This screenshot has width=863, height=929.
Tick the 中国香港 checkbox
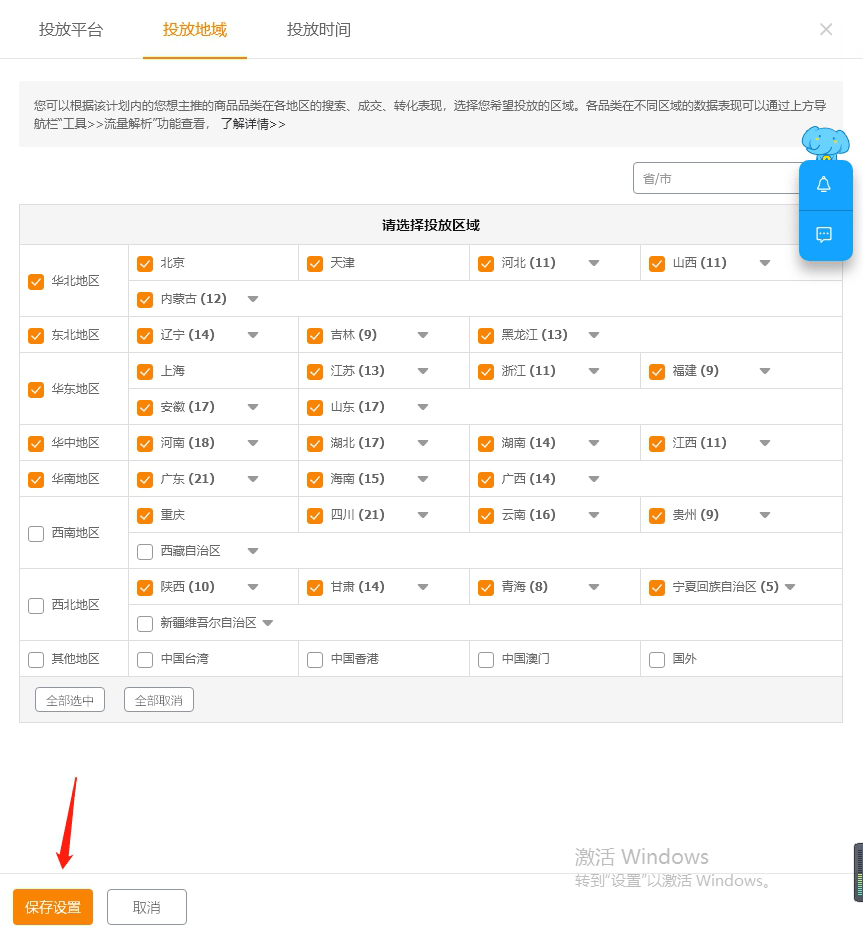315,660
